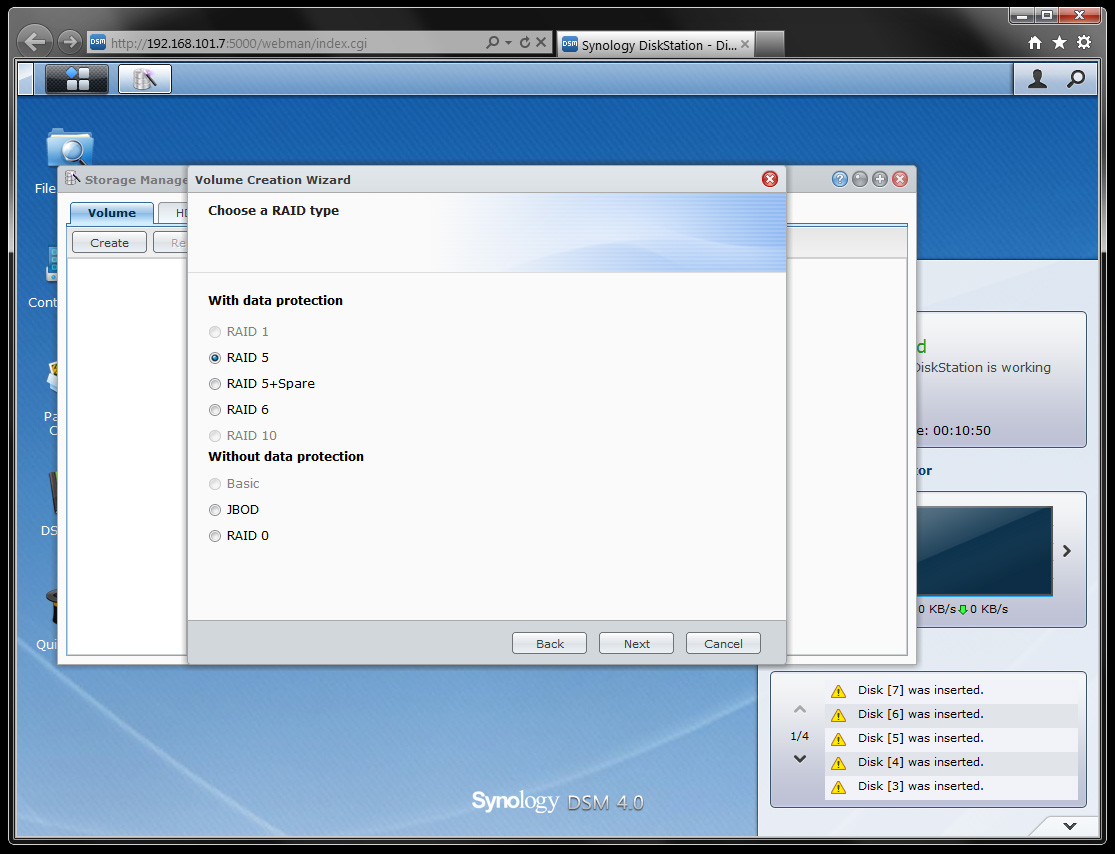Click warning icon for Disk [4] notification
The width and height of the screenshot is (1115, 854).
[x=838, y=763]
